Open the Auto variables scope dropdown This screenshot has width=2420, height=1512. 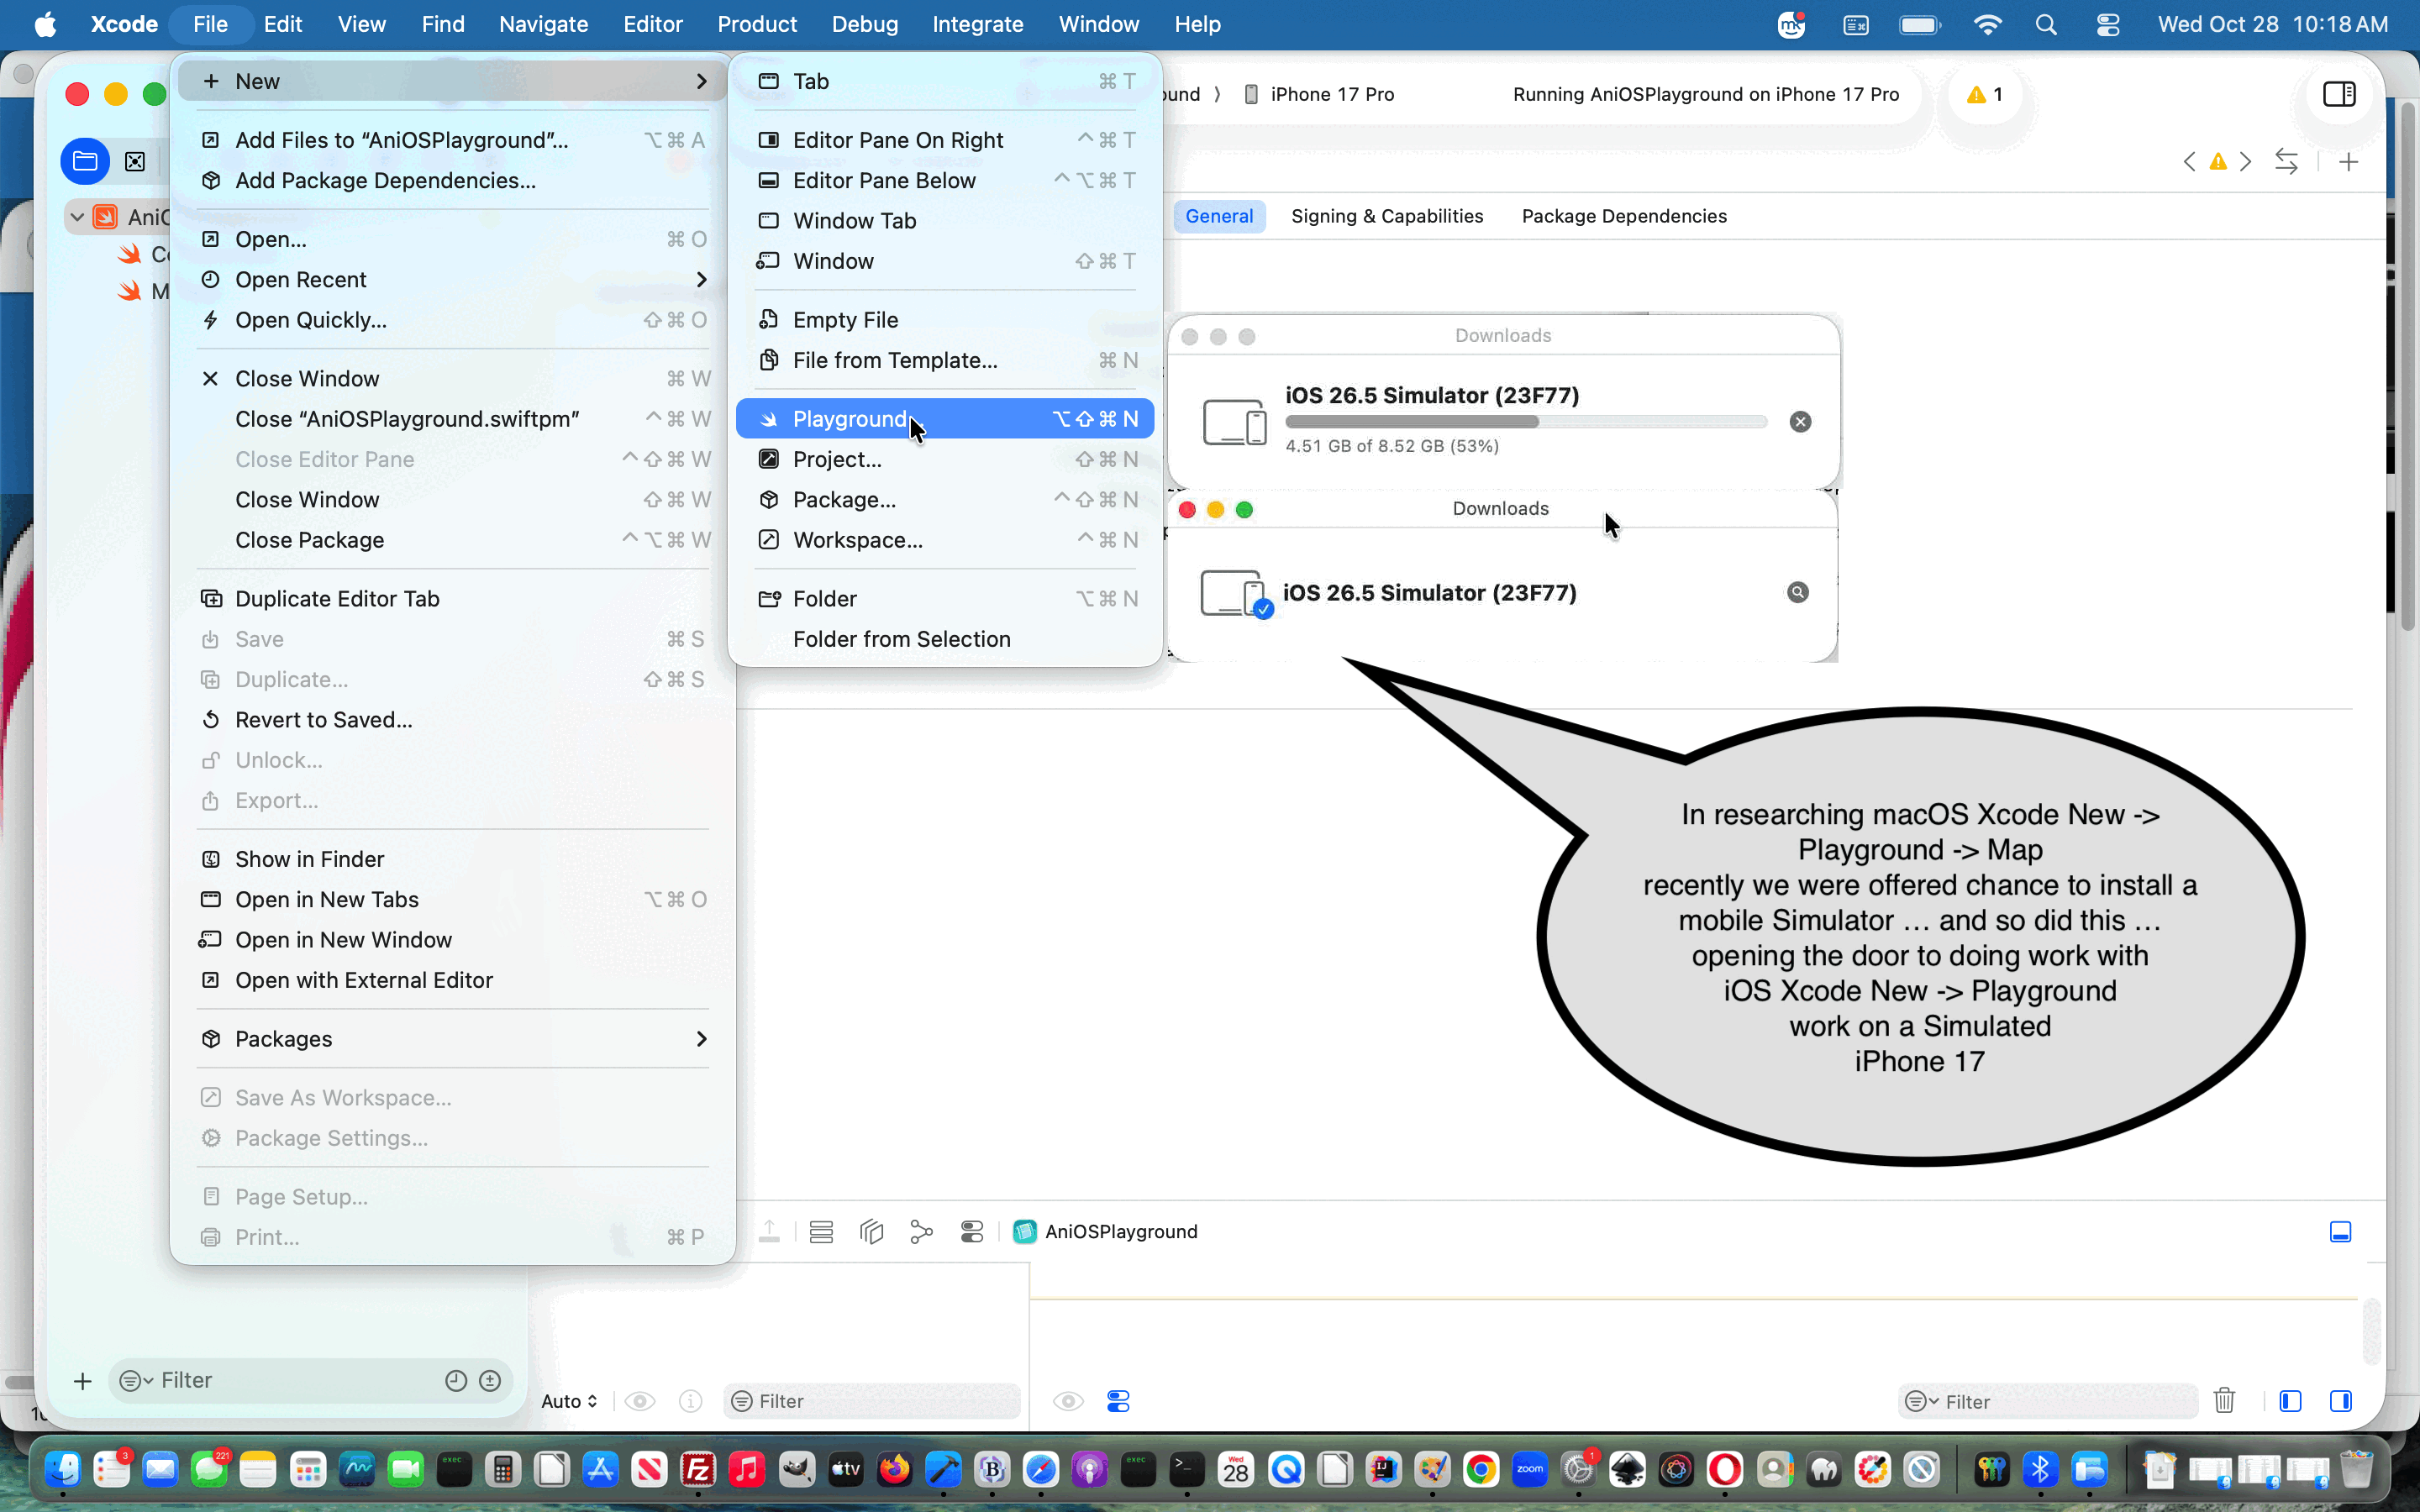(569, 1400)
